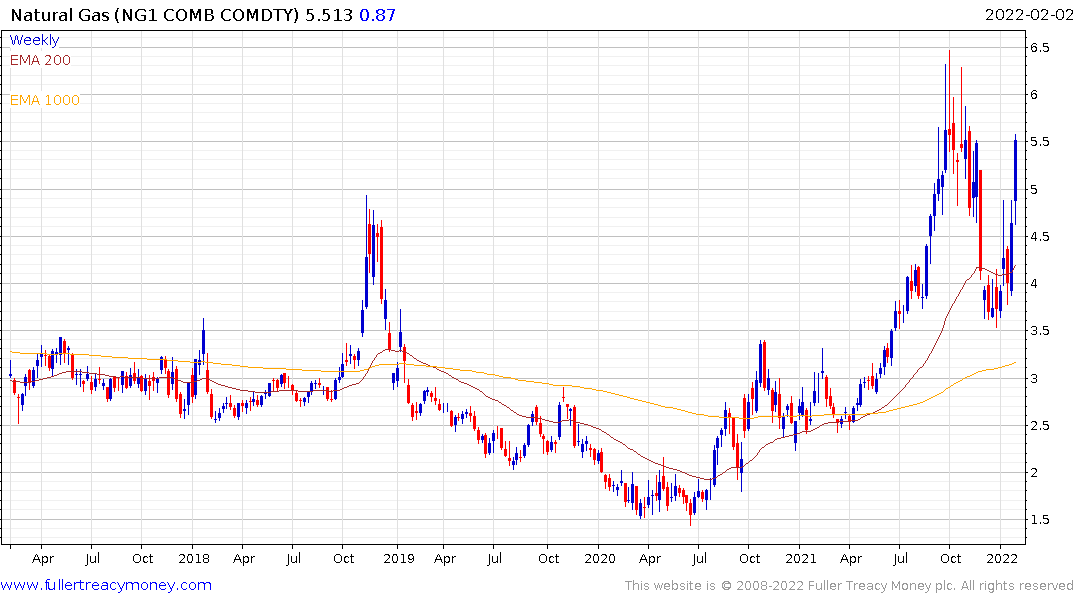Select the 'Weekly' interval label

(x=34, y=40)
